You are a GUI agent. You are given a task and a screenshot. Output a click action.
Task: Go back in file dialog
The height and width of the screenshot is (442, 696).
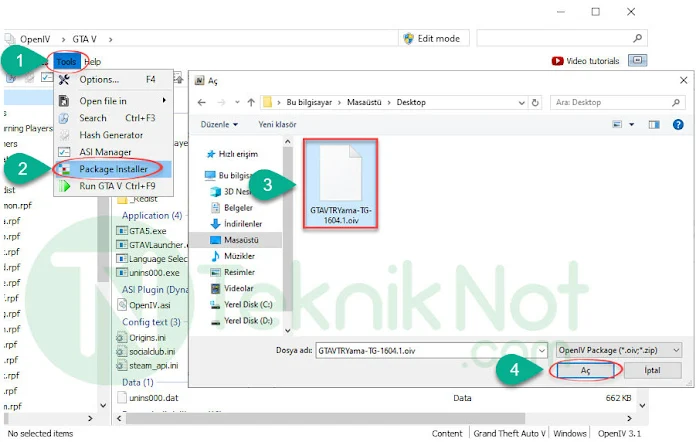[x=202, y=103]
